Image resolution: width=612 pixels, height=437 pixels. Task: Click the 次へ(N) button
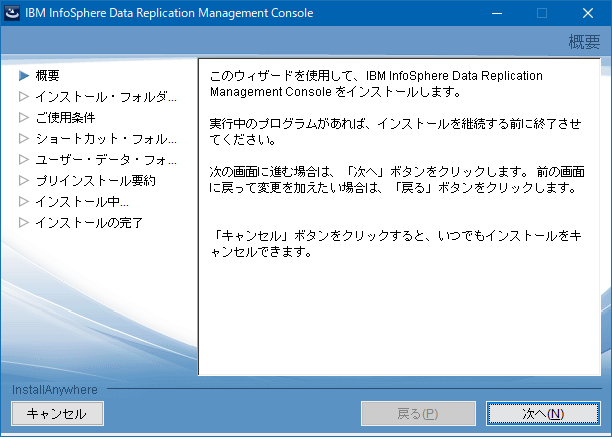coord(543,414)
